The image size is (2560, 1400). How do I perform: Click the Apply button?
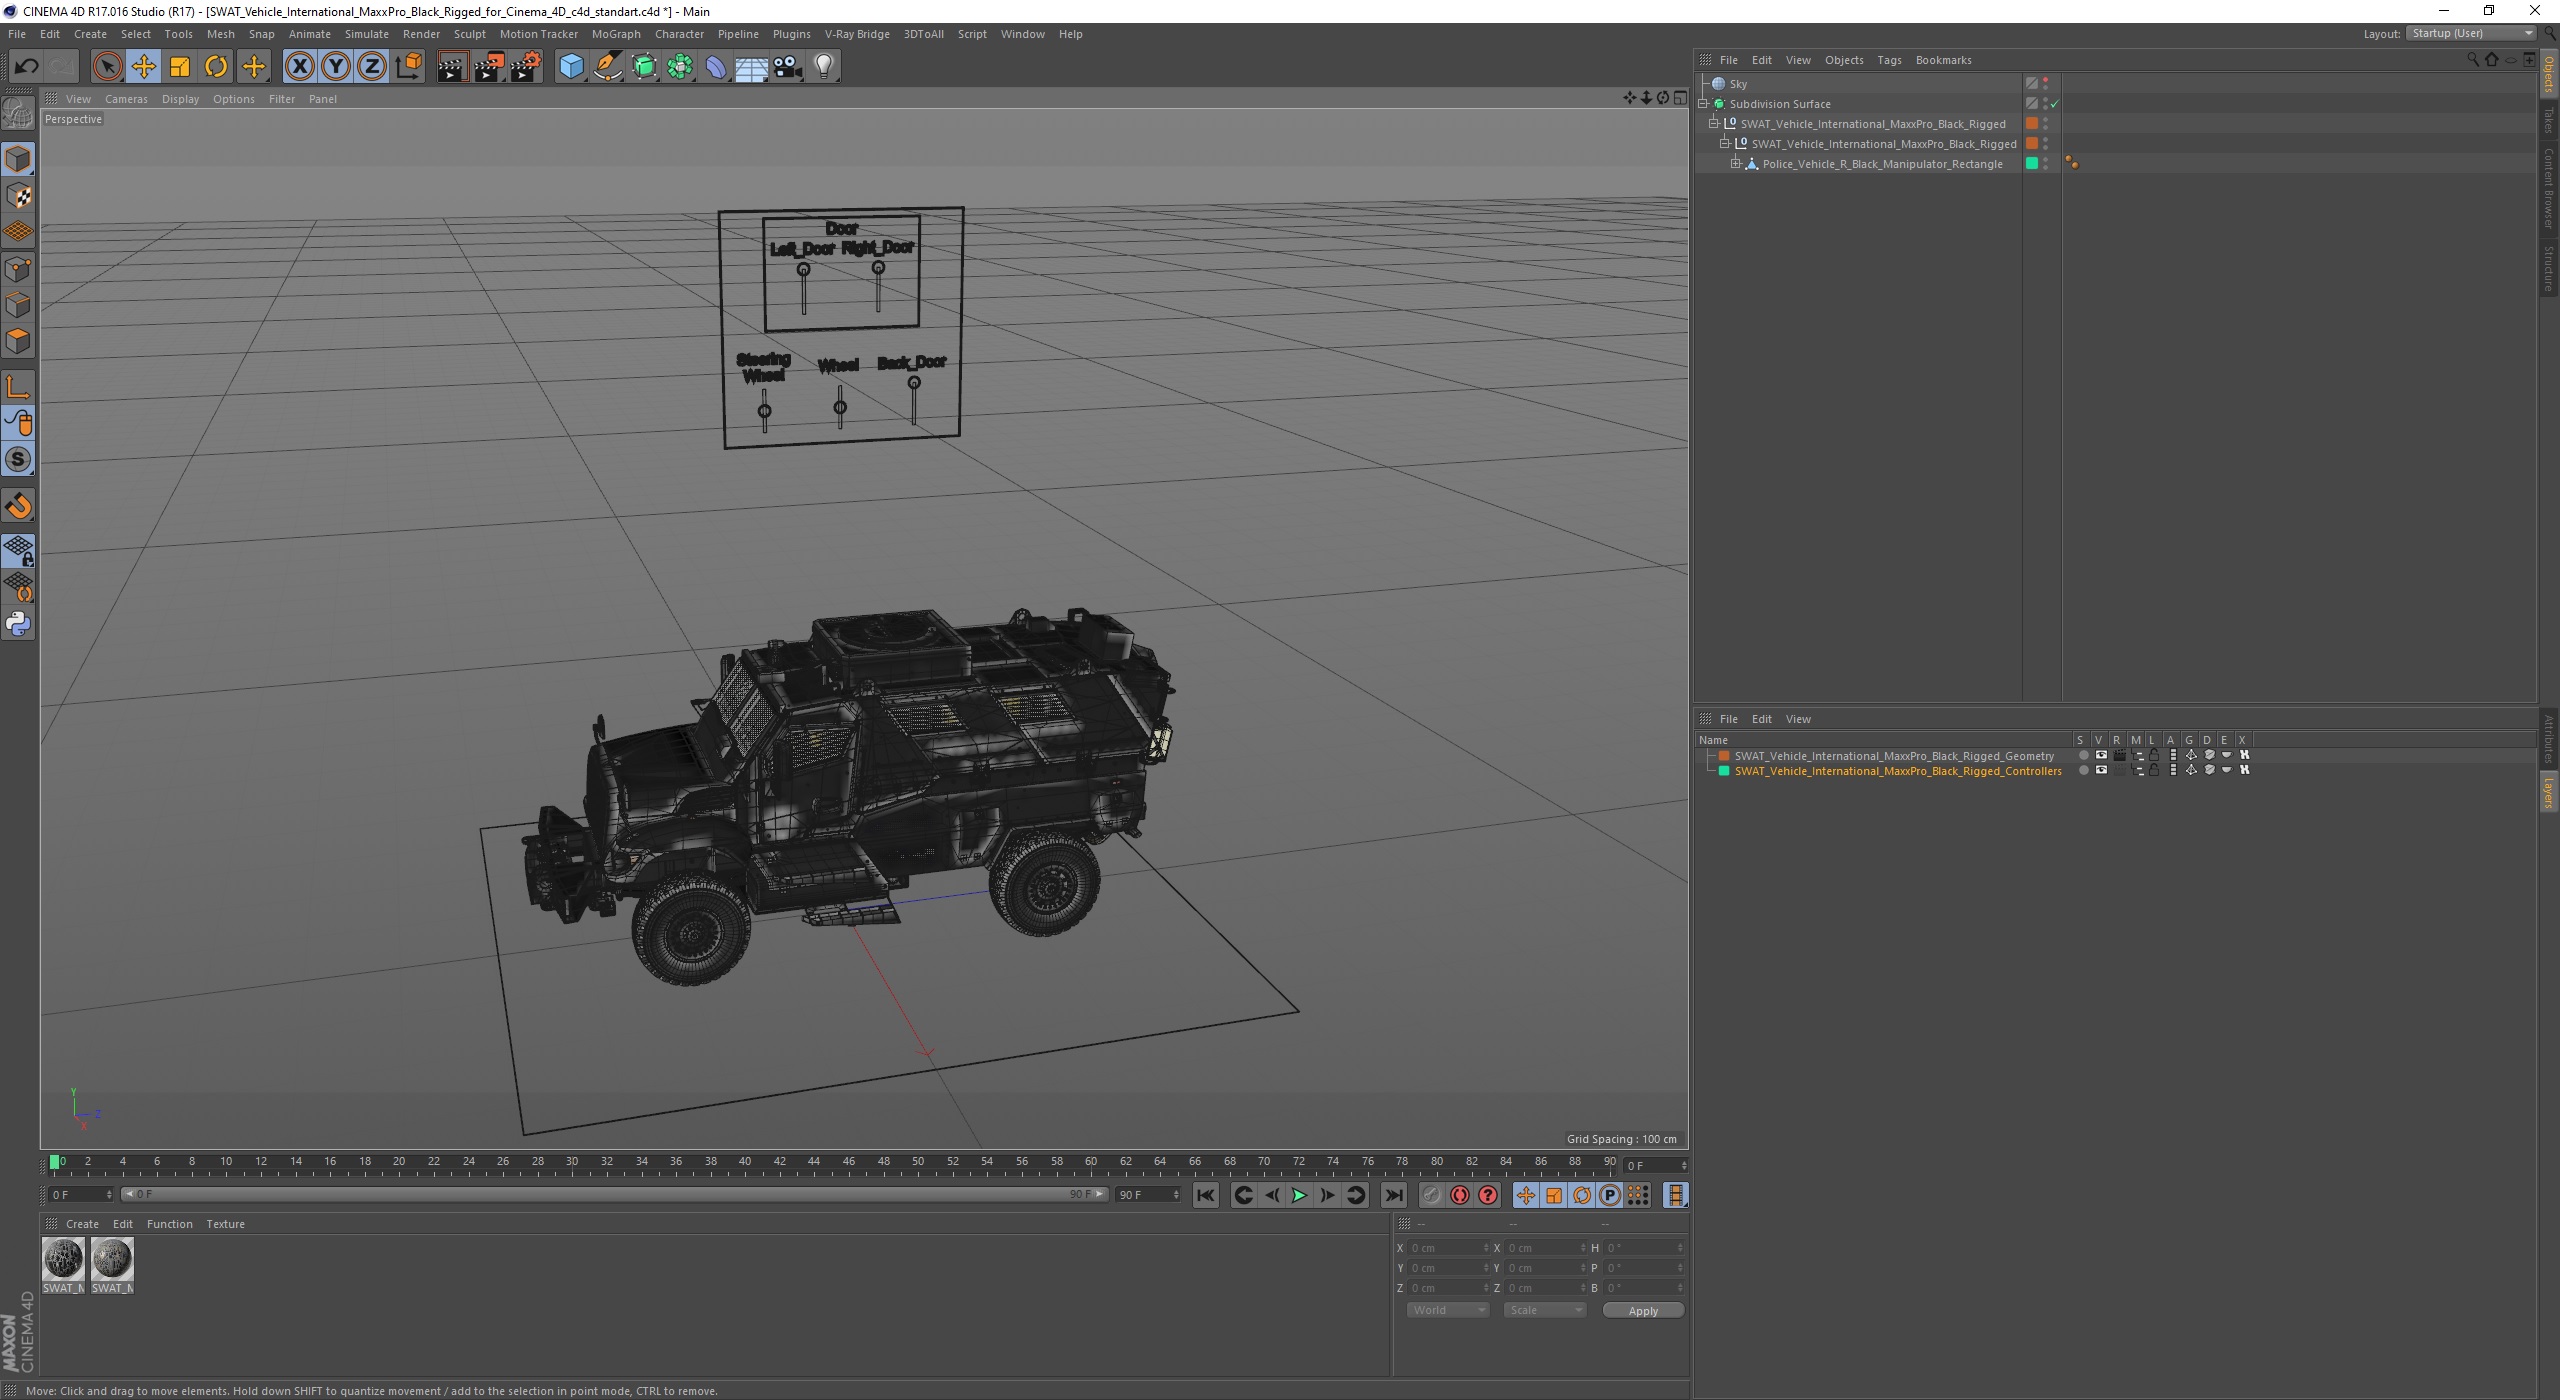point(1643,1310)
